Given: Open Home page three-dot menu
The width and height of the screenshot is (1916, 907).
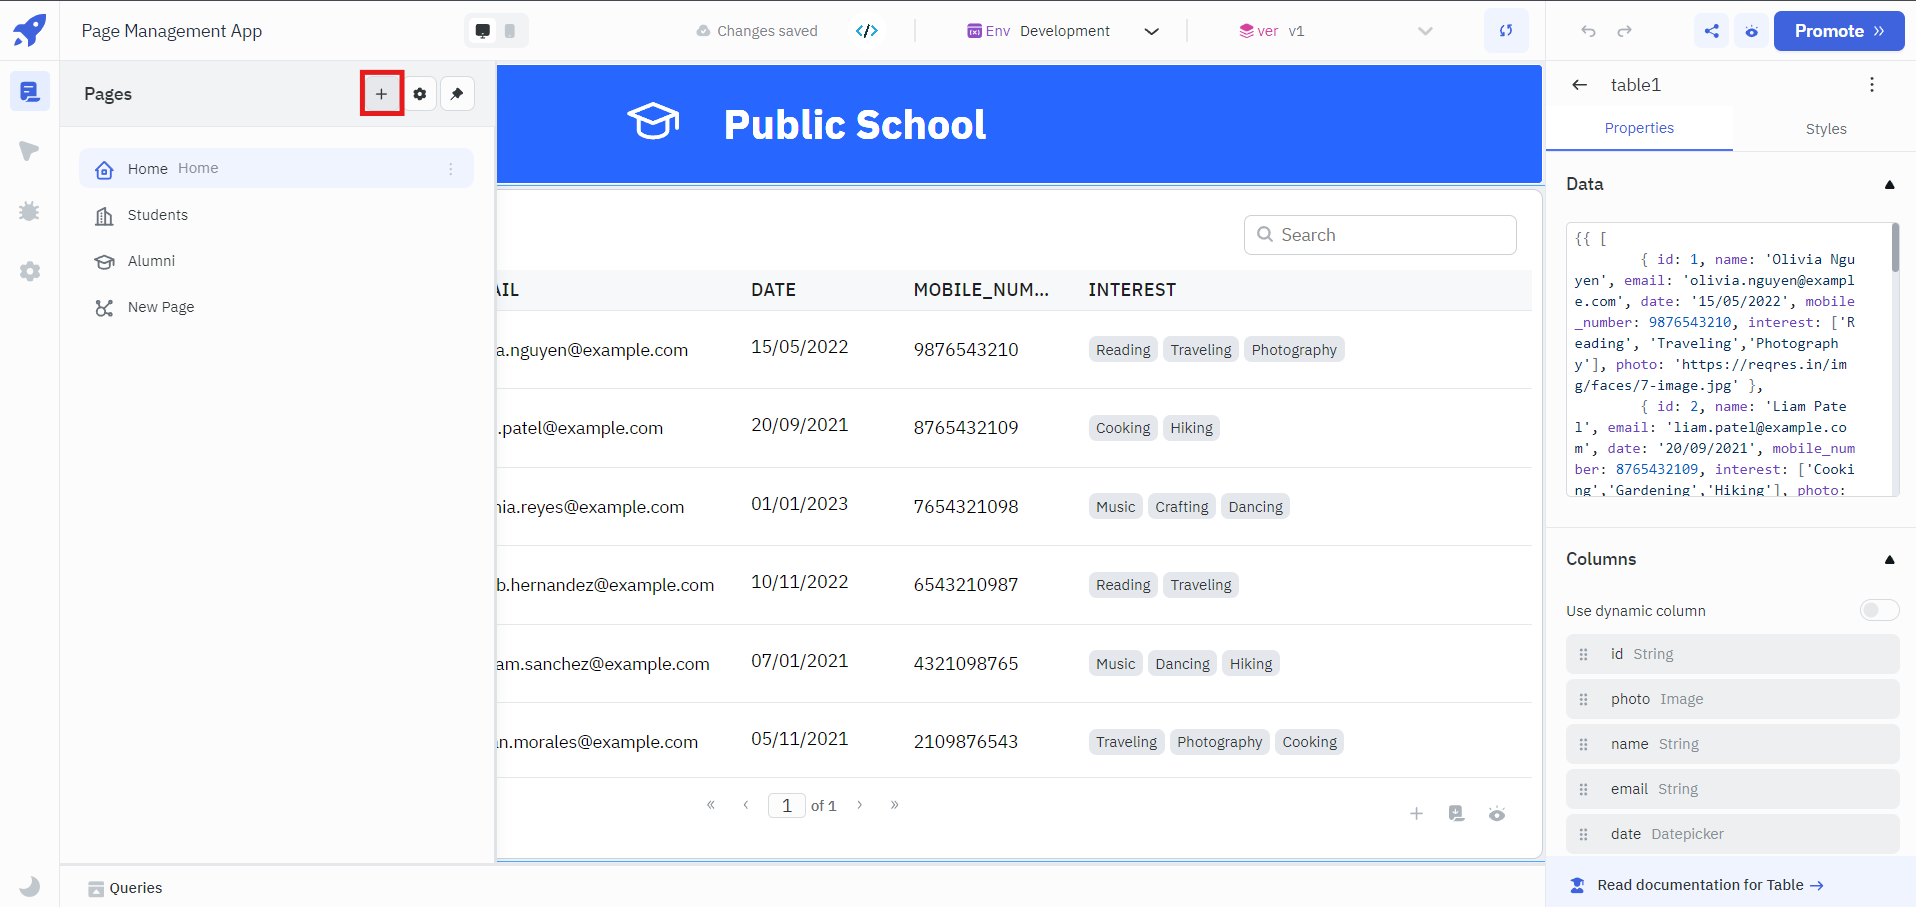Looking at the screenshot, I should tap(451, 169).
